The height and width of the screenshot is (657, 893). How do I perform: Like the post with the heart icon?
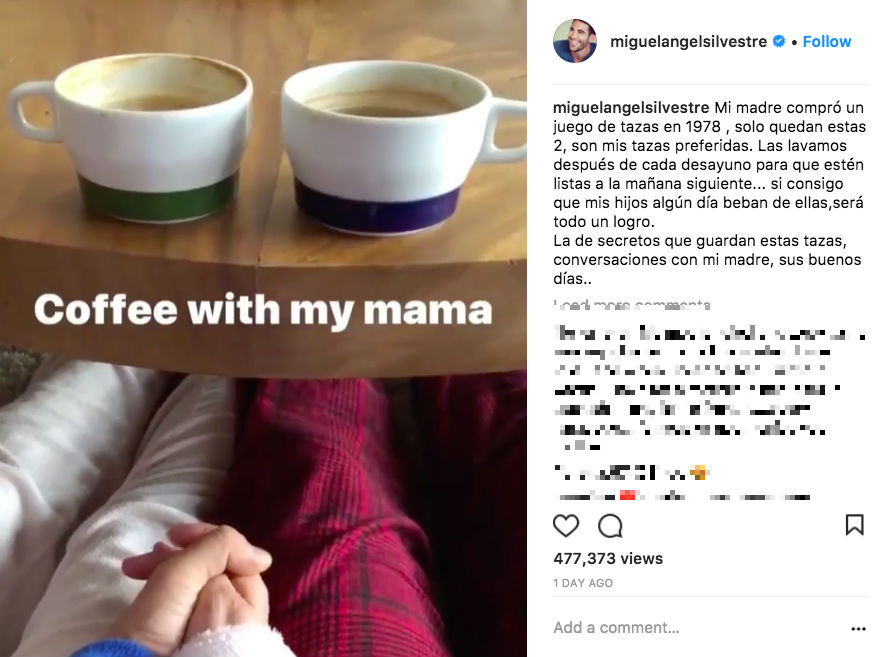[x=566, y=525]
